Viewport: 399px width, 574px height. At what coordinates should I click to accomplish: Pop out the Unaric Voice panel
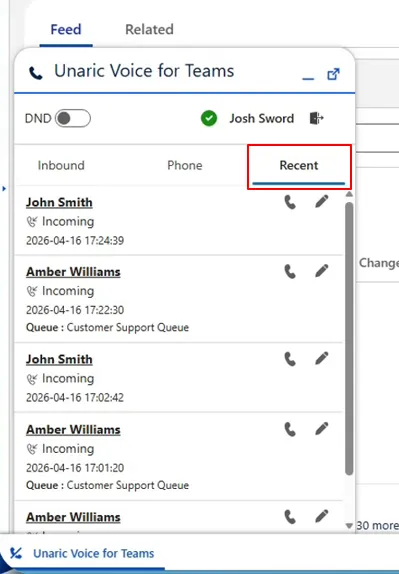click(x=333, y=74)
